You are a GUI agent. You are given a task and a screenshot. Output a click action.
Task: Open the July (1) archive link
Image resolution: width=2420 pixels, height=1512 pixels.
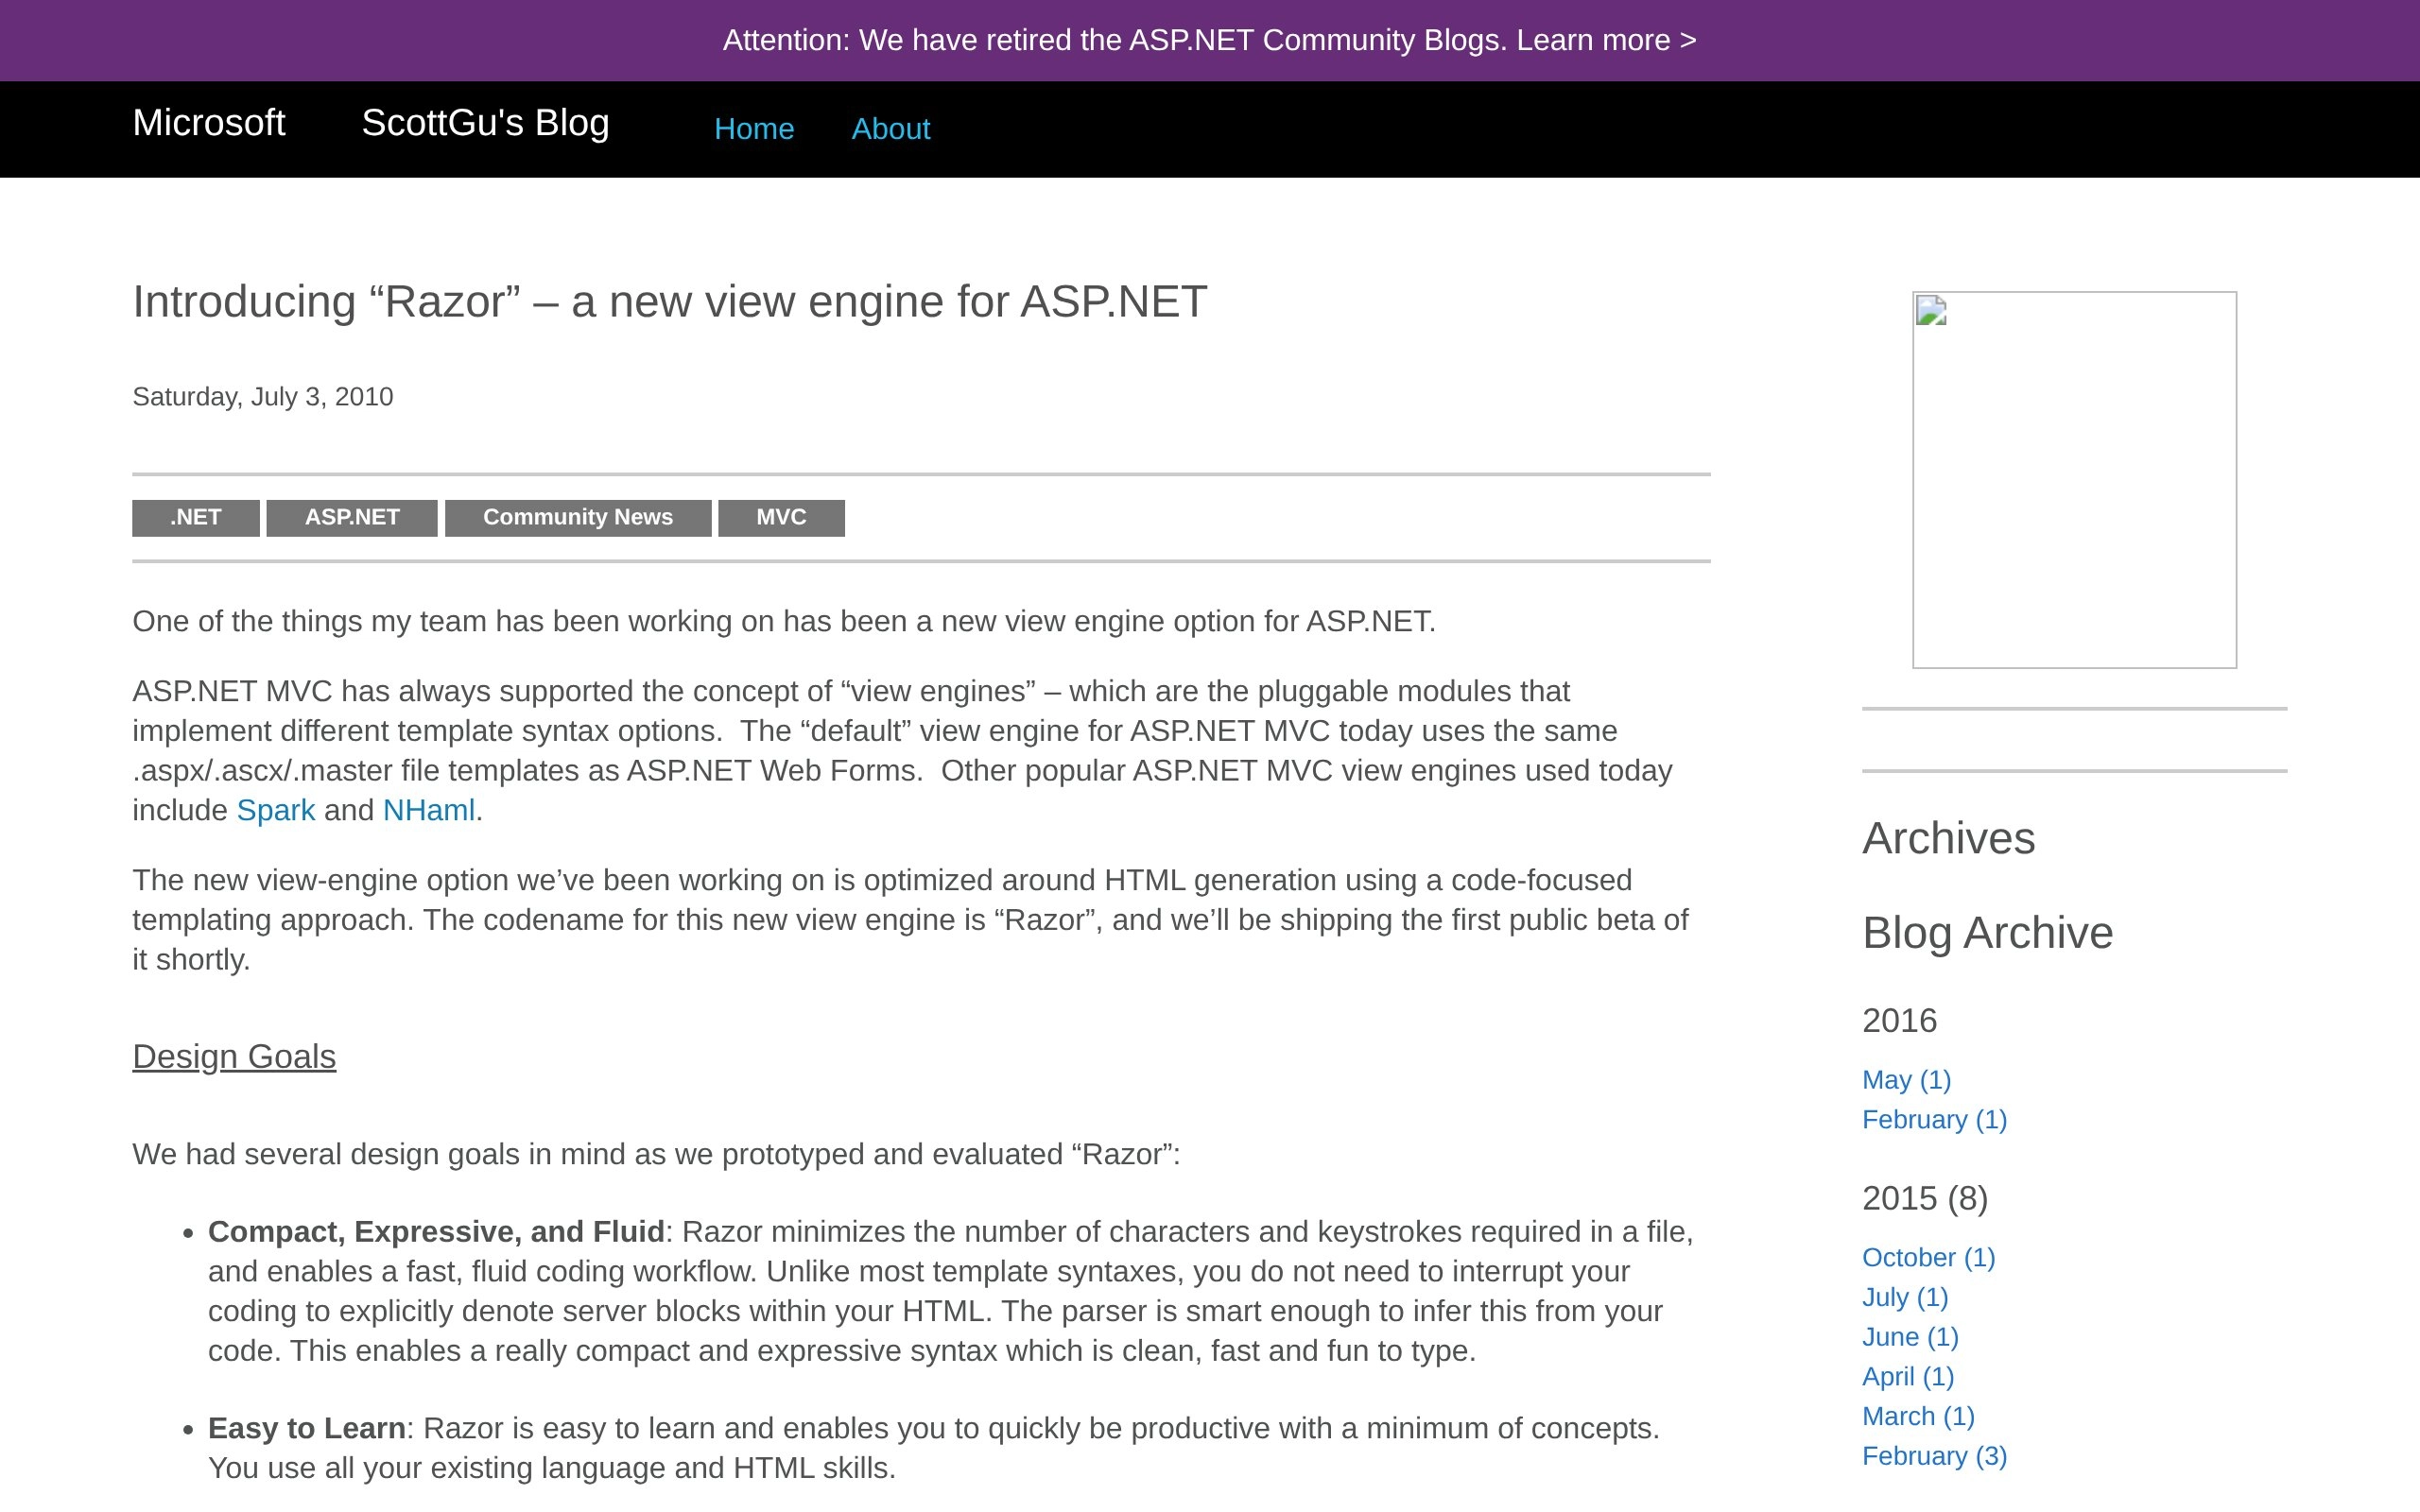point(1905,1297)
